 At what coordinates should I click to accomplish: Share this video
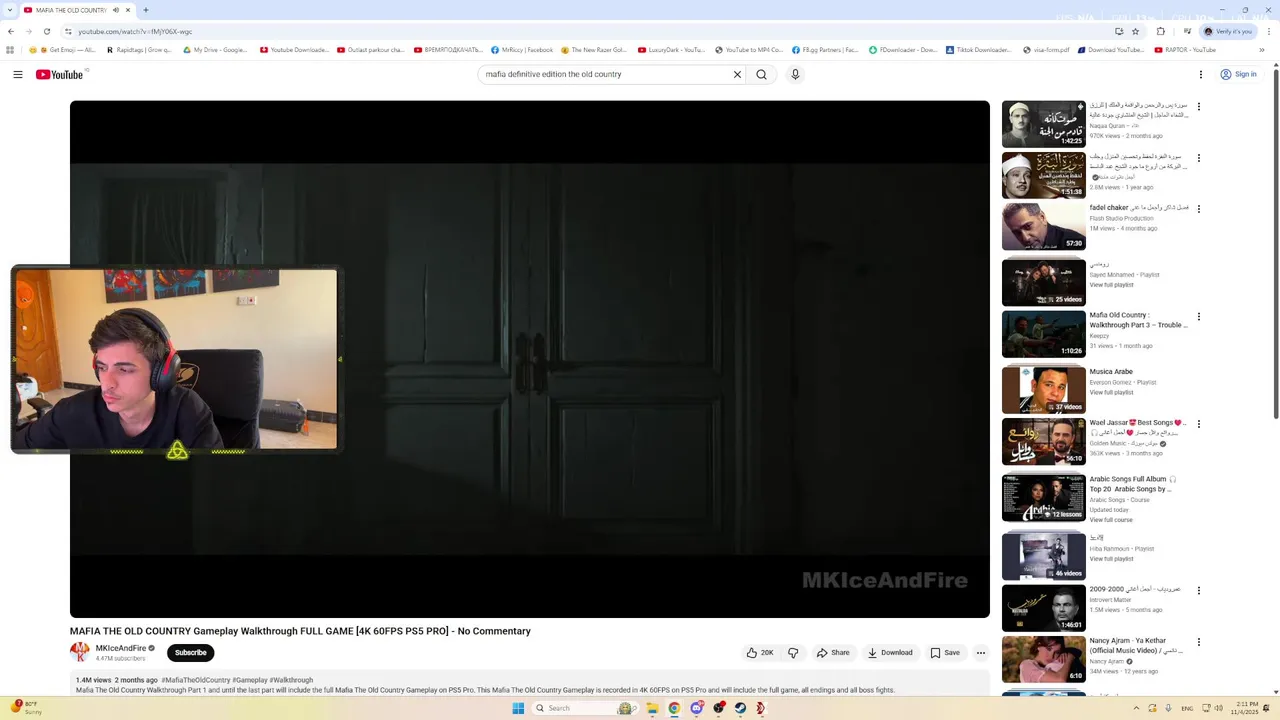[x=833, y=653]
